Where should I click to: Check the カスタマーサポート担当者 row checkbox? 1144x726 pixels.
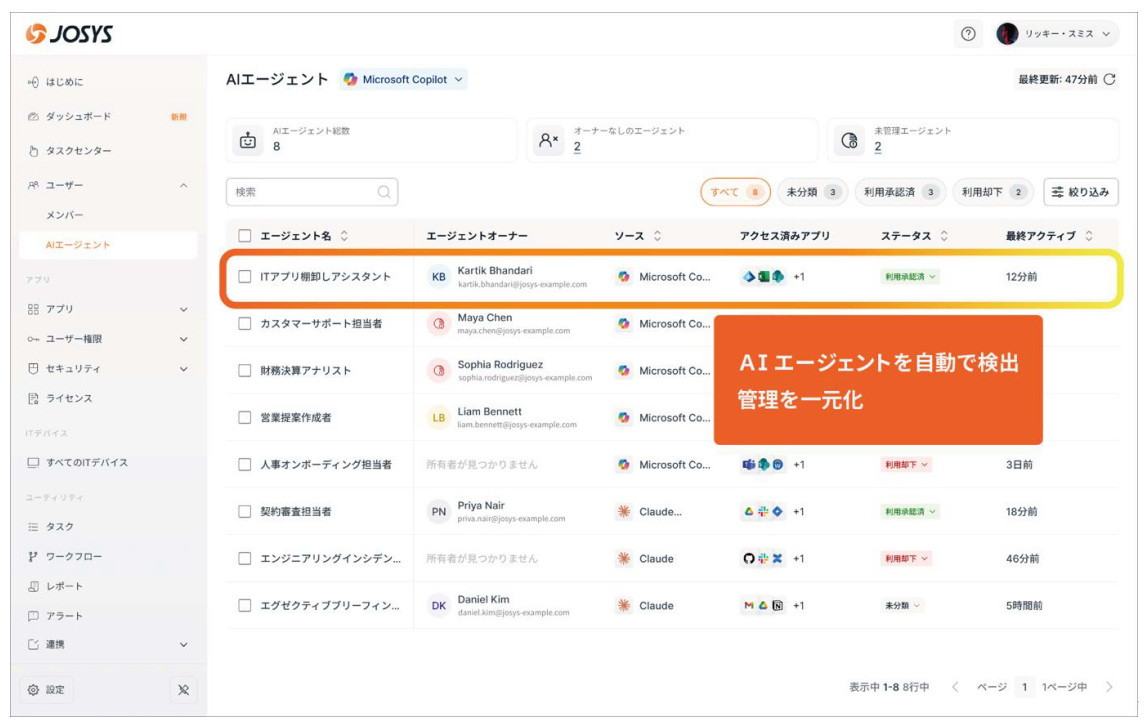click(x=245, y=323)
